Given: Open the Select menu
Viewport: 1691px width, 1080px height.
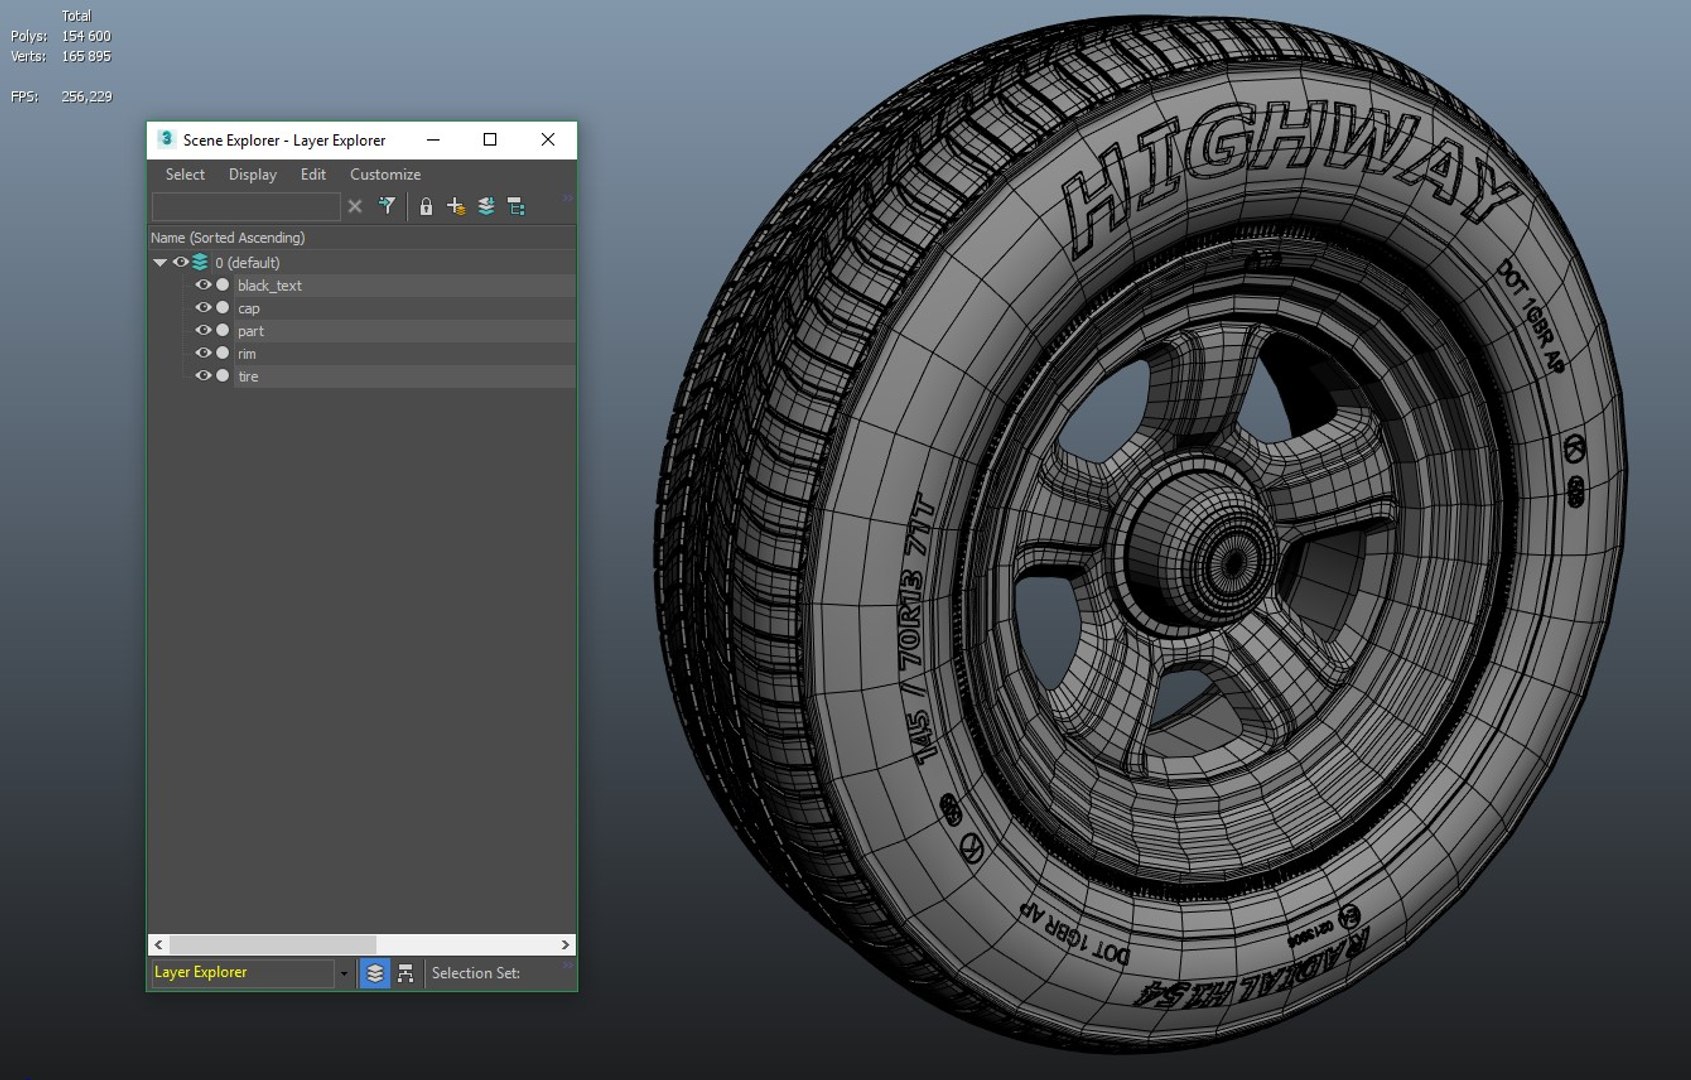Looking at the screenshot, I should click(185, 174).
